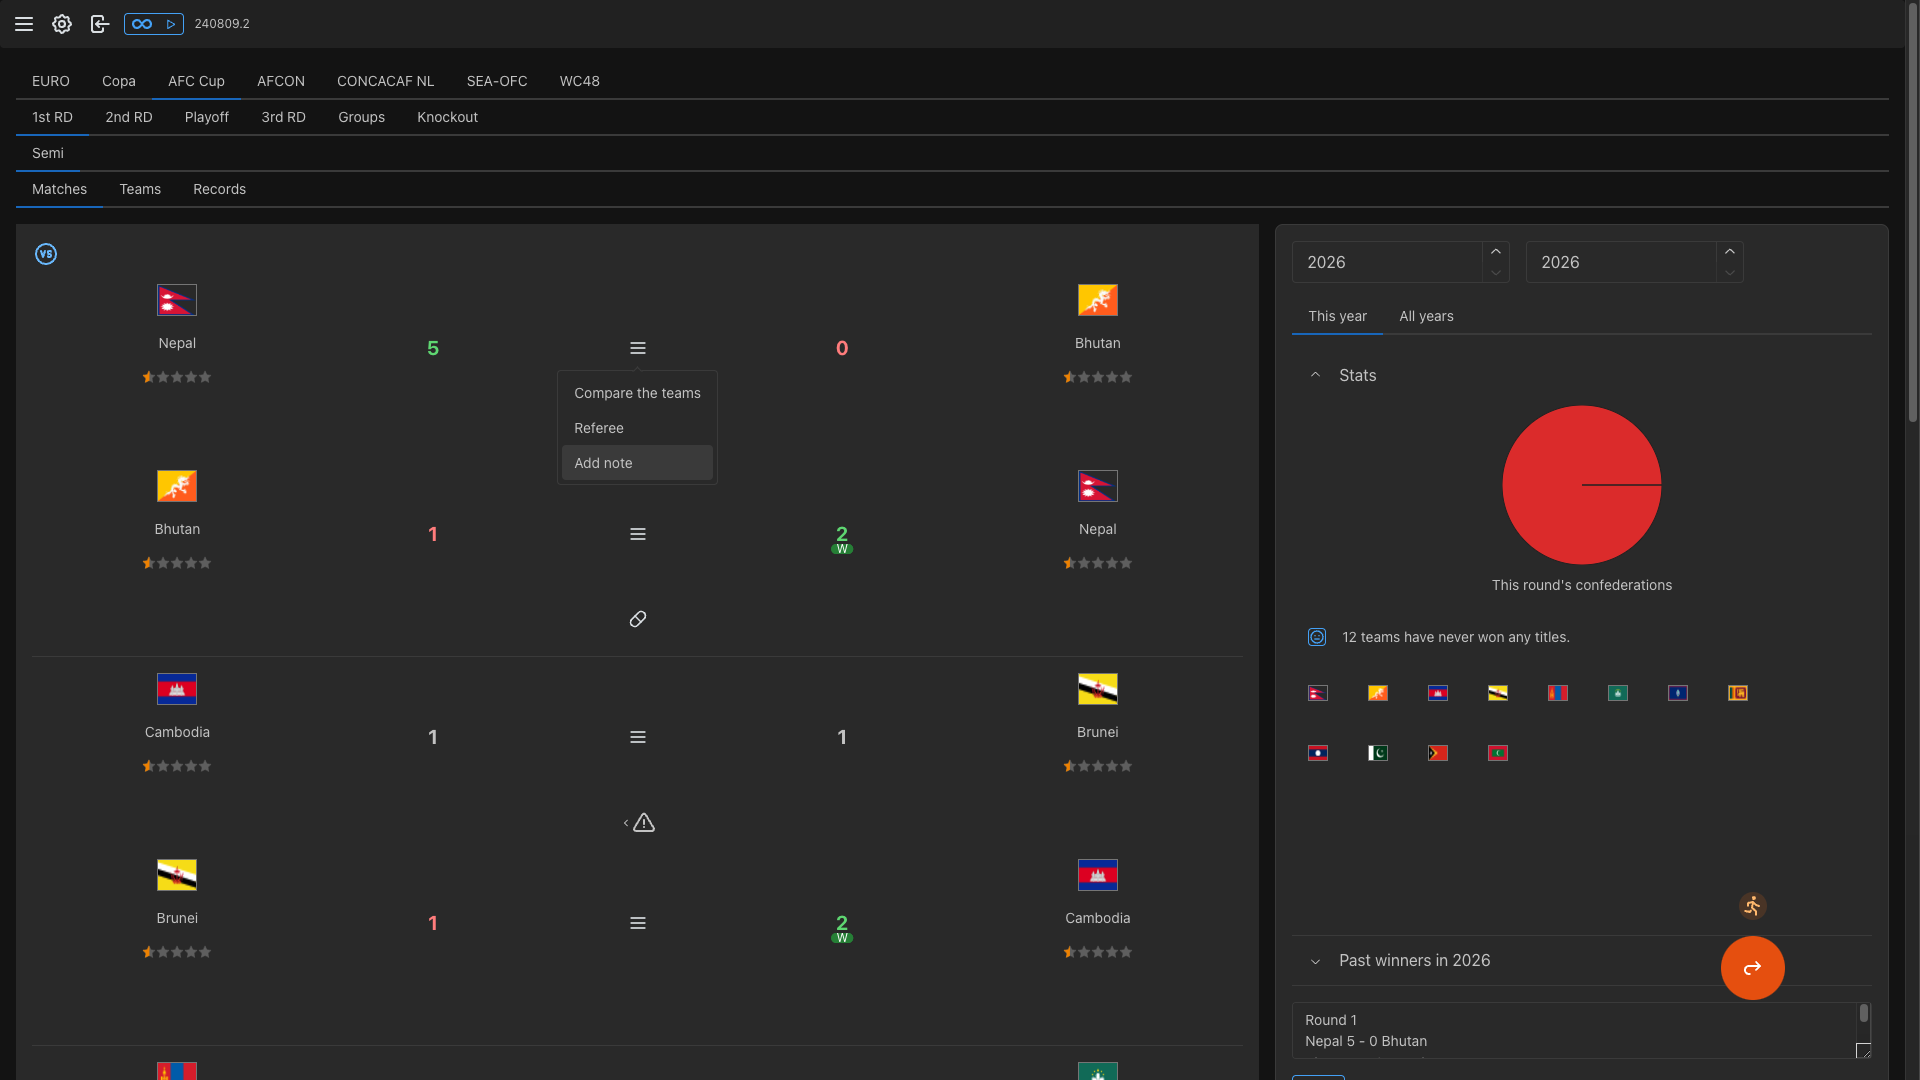Click Mongolia flag in never-won list
Image resolution: width=1920 pixels, height=1080 pixels.
(x=1558, y=693)
